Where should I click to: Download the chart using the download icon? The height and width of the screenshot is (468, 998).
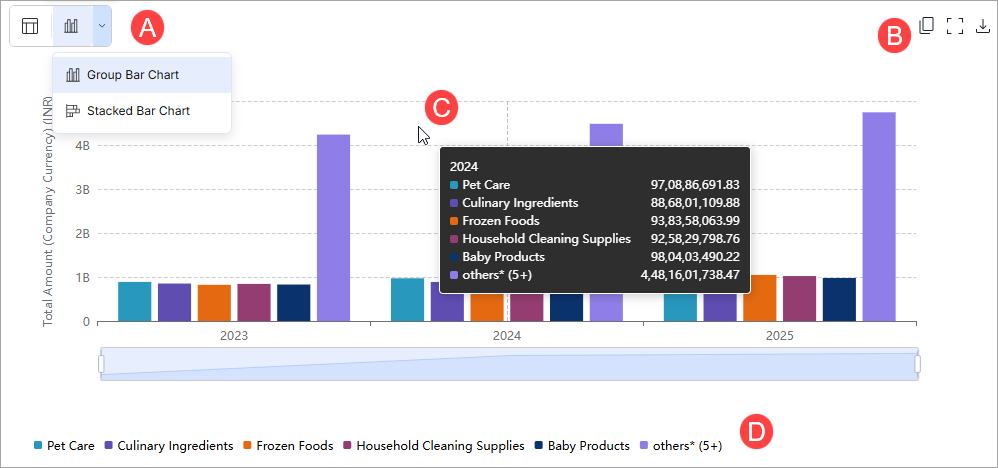pos(982,26)
